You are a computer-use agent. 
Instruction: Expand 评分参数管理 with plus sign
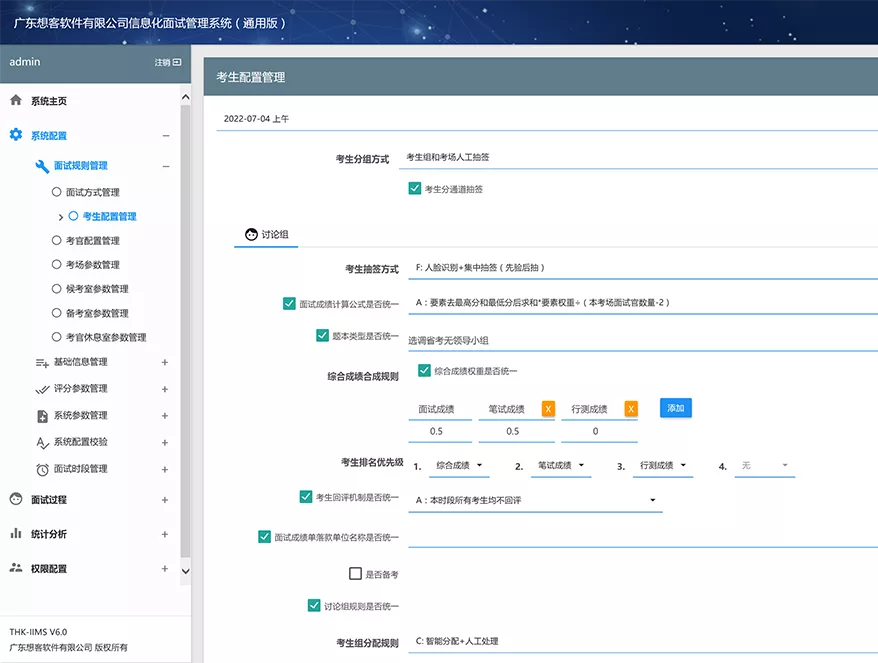pyautogui.click(x=165, y=389)
